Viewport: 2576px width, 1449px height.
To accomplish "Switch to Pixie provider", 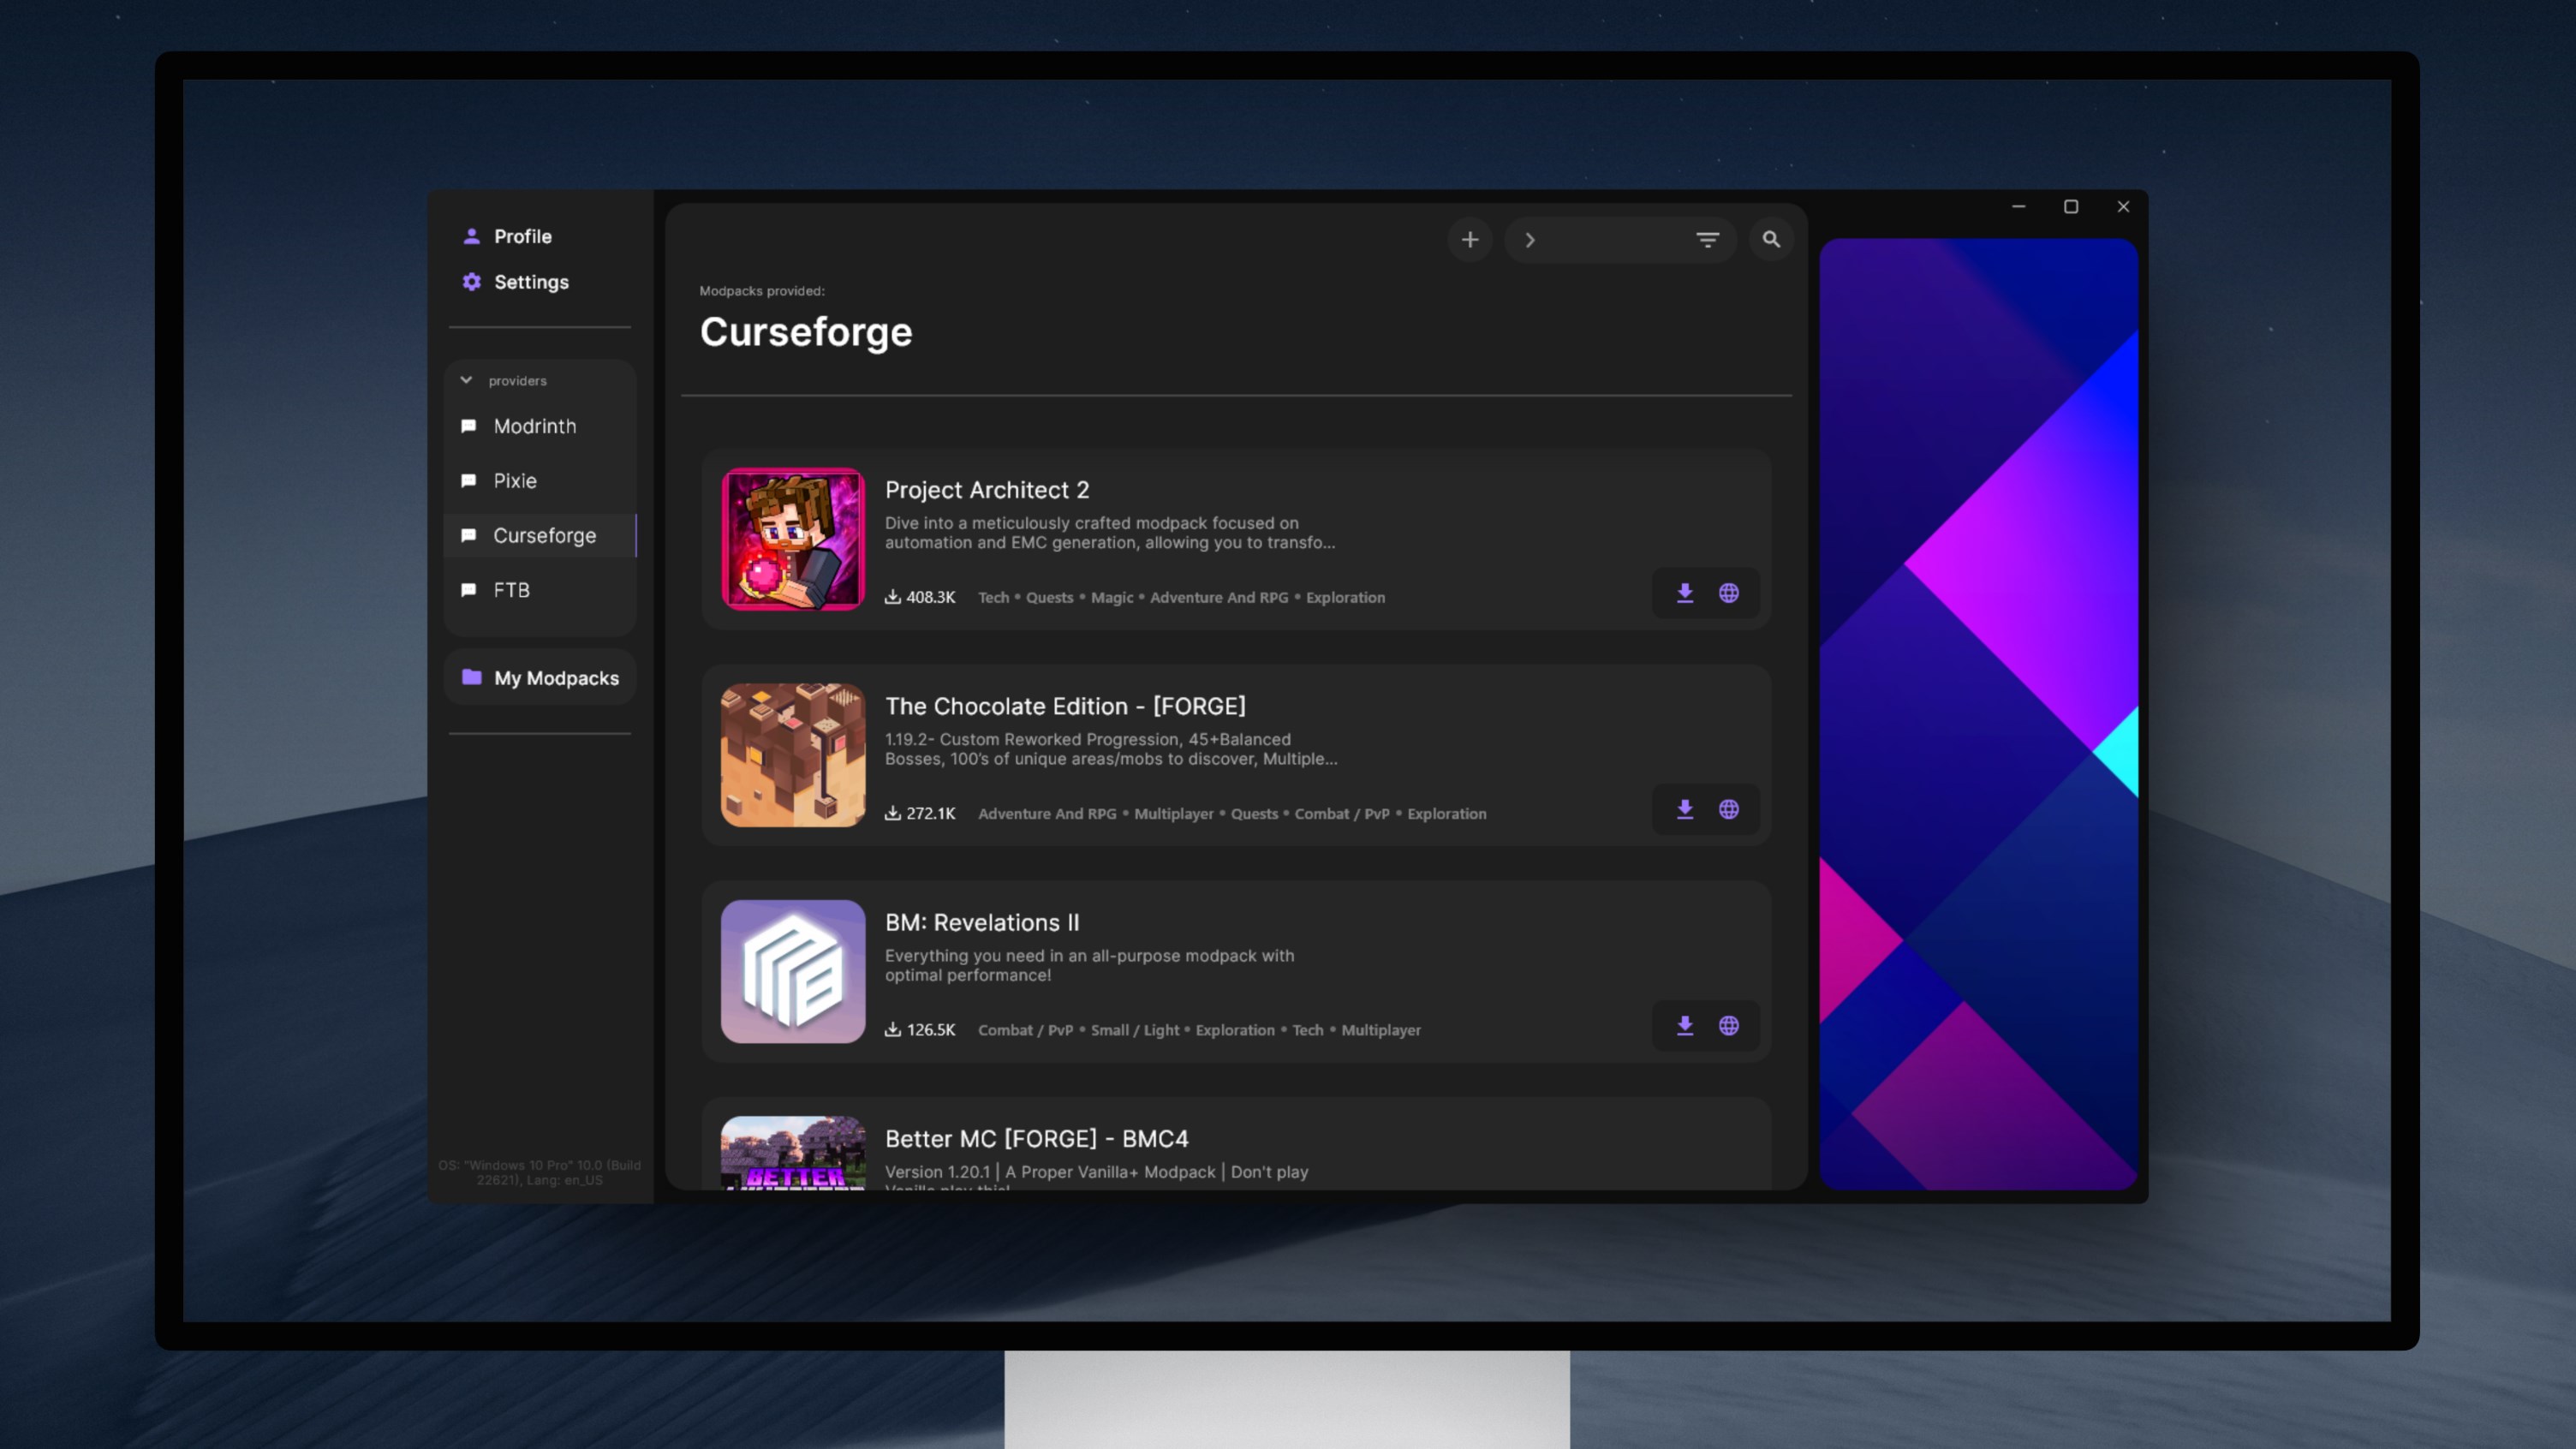I will coord(514,481).
